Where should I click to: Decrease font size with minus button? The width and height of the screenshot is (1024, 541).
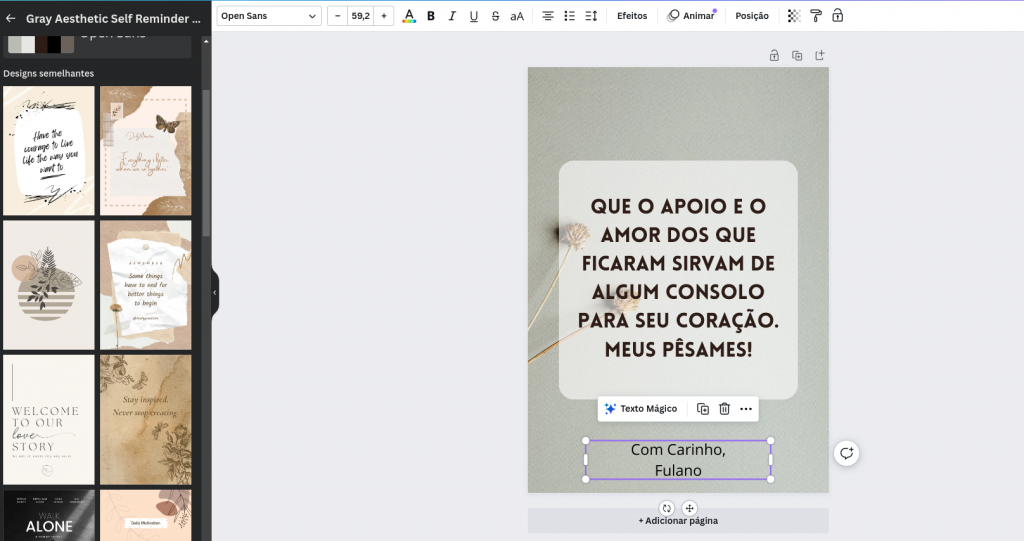[x=337, y=16]
